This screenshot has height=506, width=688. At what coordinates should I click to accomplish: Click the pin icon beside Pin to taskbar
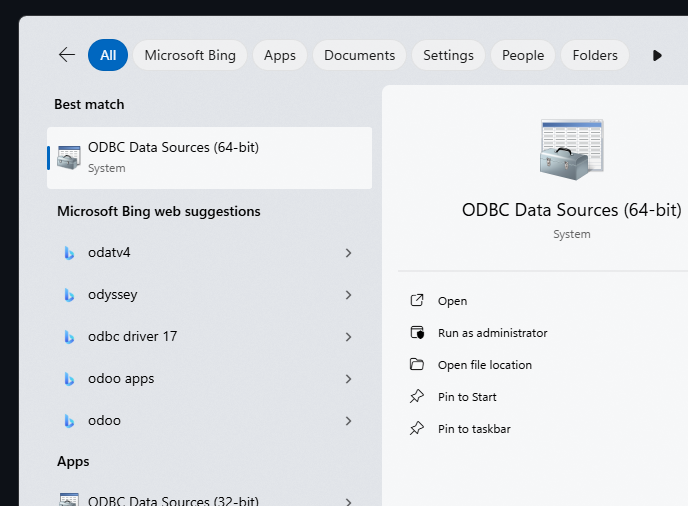pyautogui.click(x=417, y=428)
